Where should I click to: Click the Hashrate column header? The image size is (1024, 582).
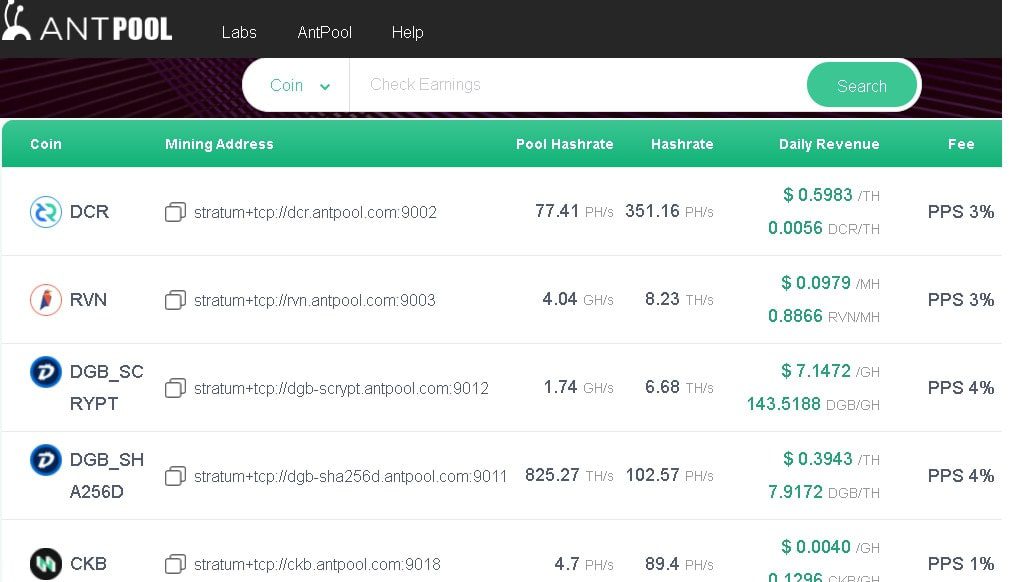click(x=682, y=144)
